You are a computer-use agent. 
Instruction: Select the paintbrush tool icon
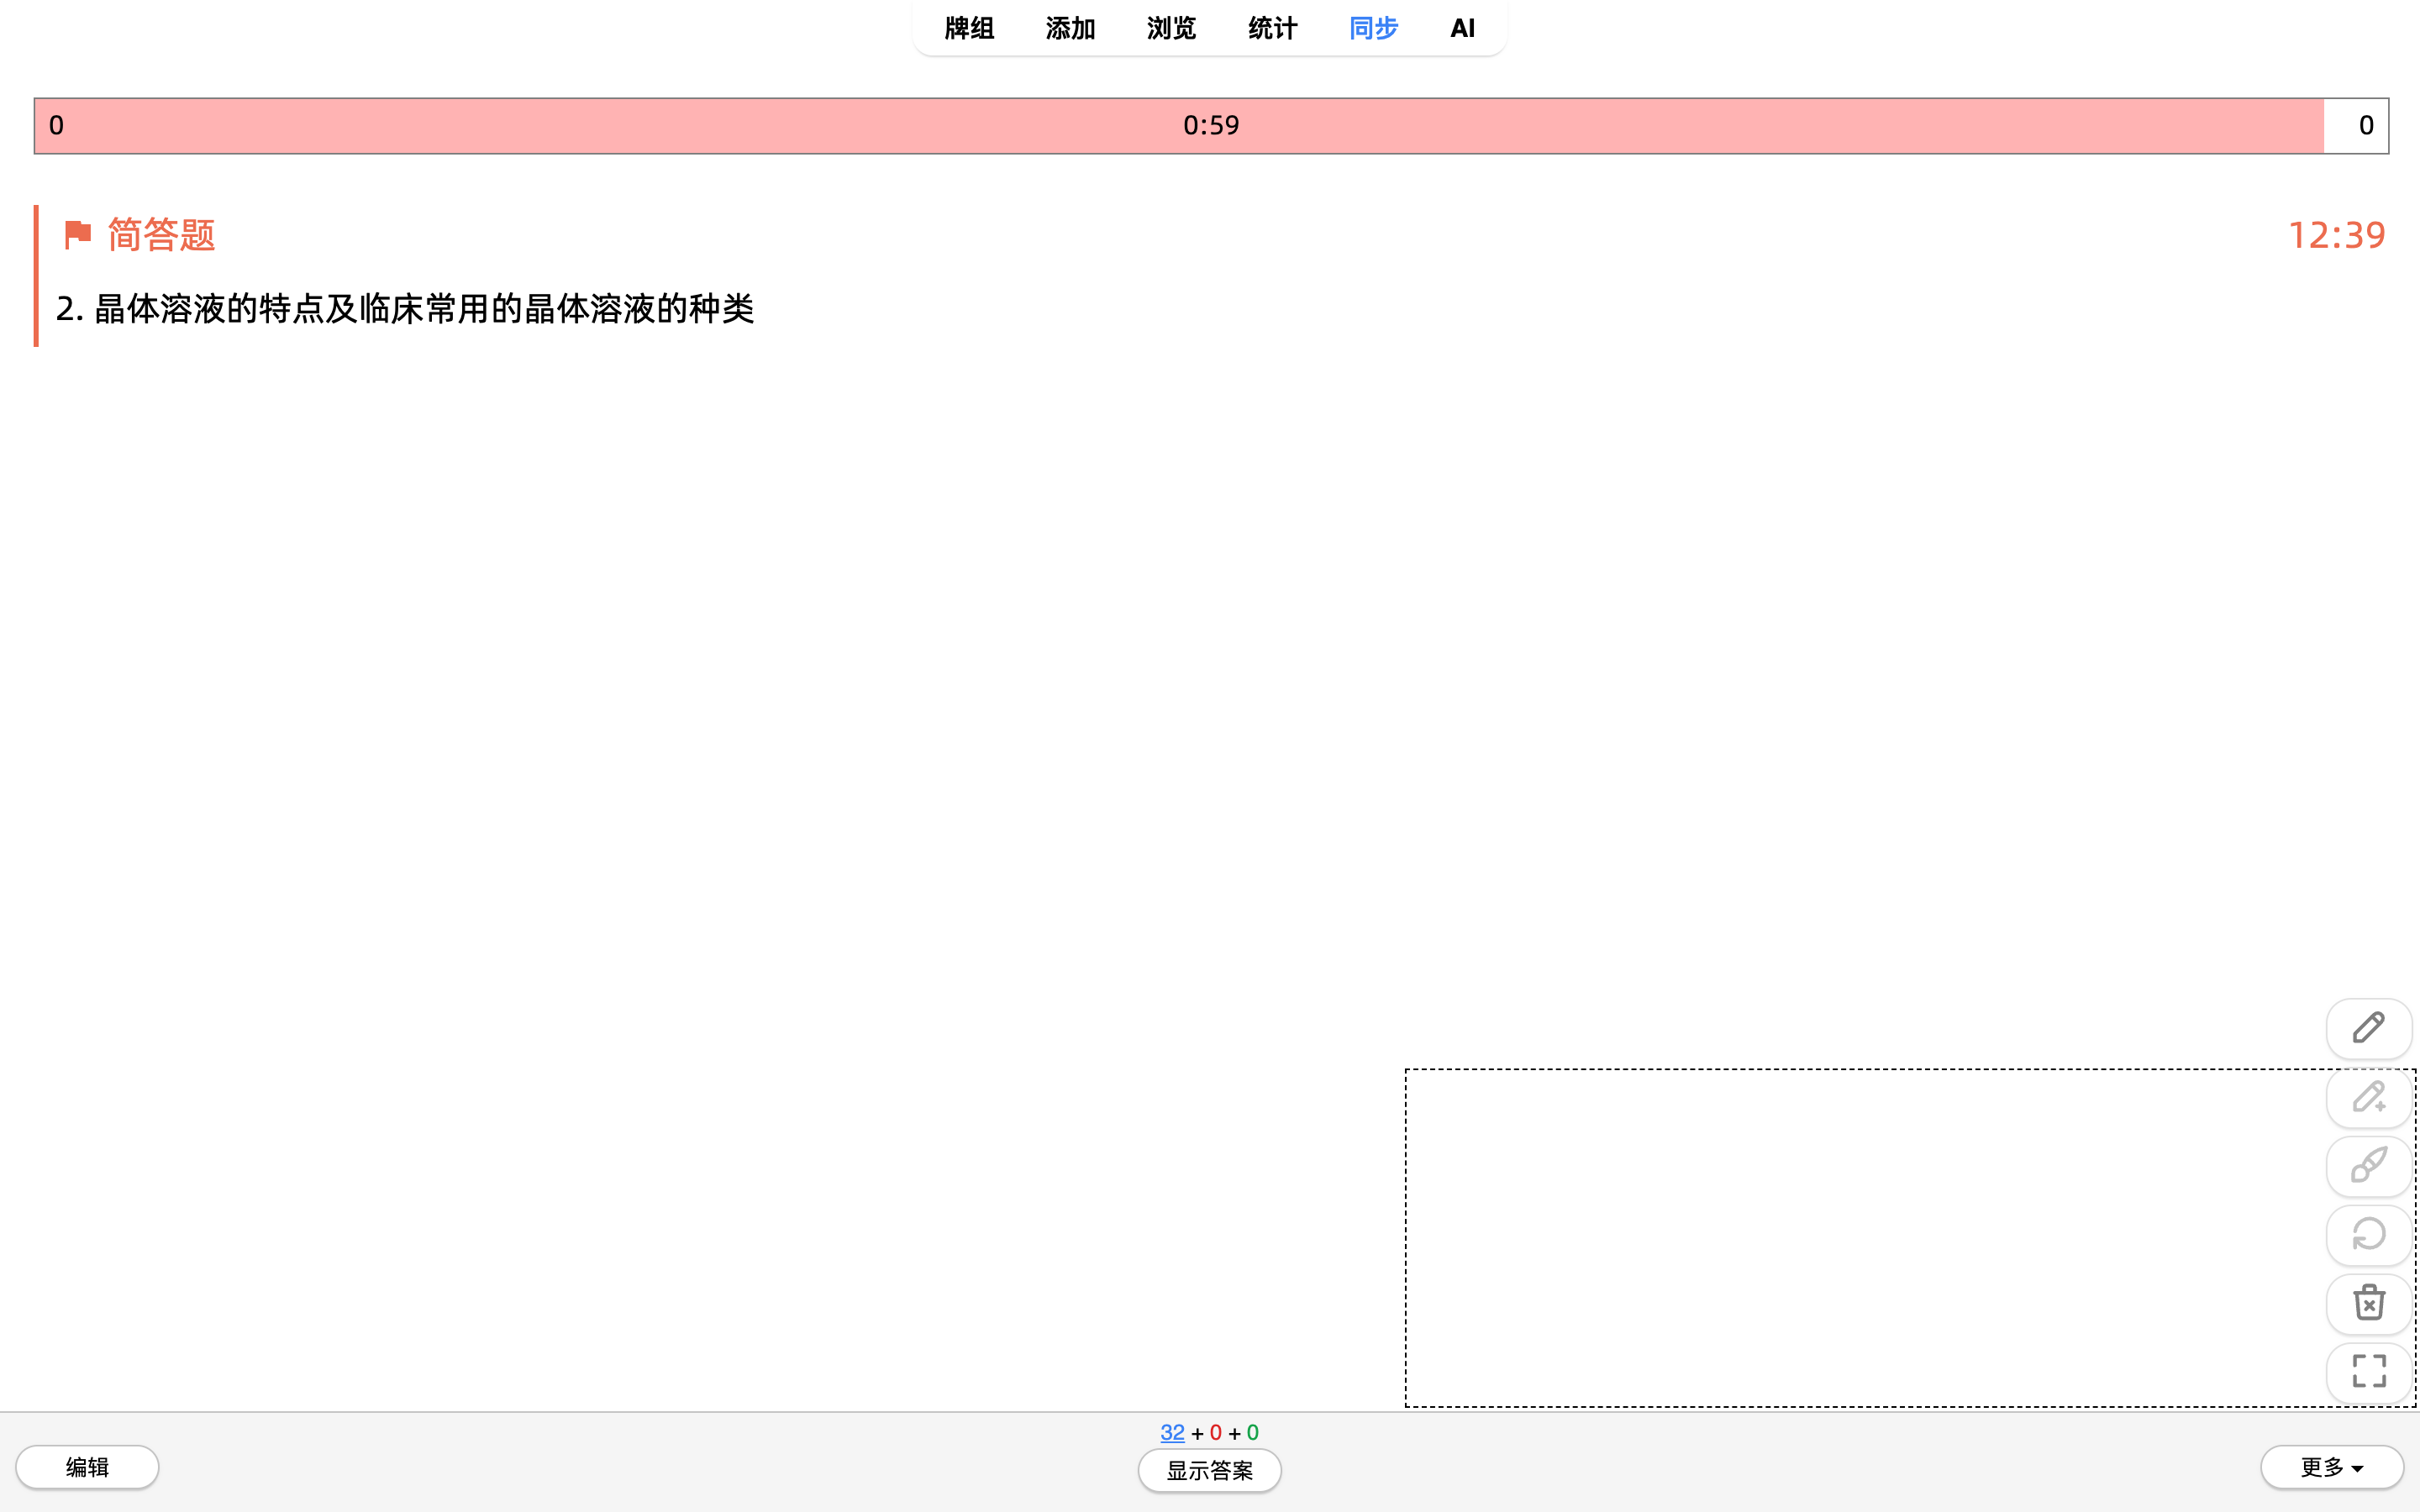click(x=2368, y=1166)
